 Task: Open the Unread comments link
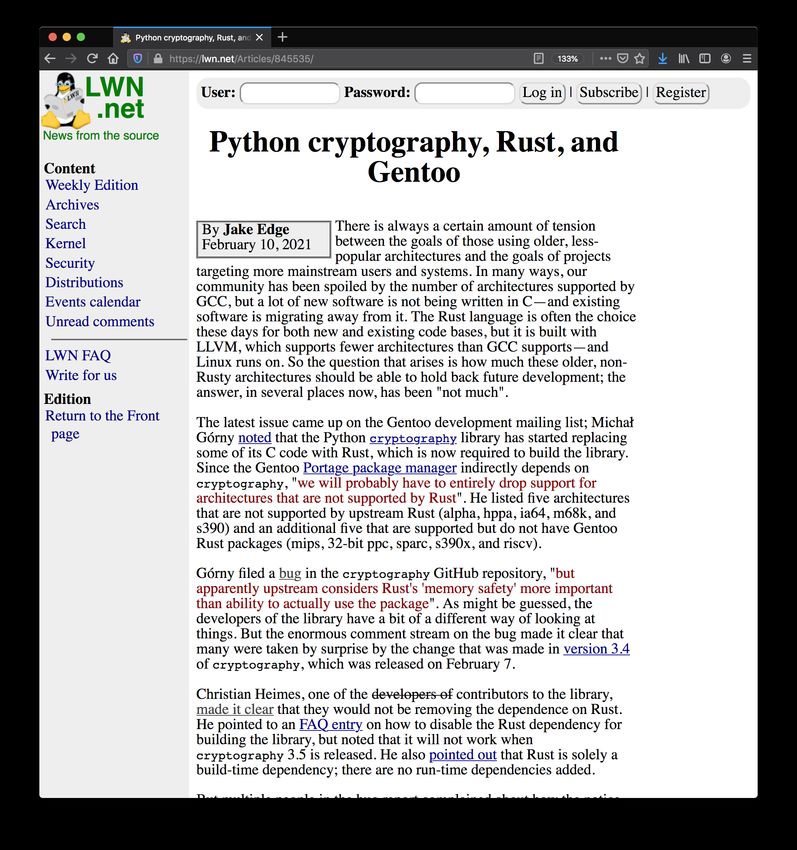[100, 321]
